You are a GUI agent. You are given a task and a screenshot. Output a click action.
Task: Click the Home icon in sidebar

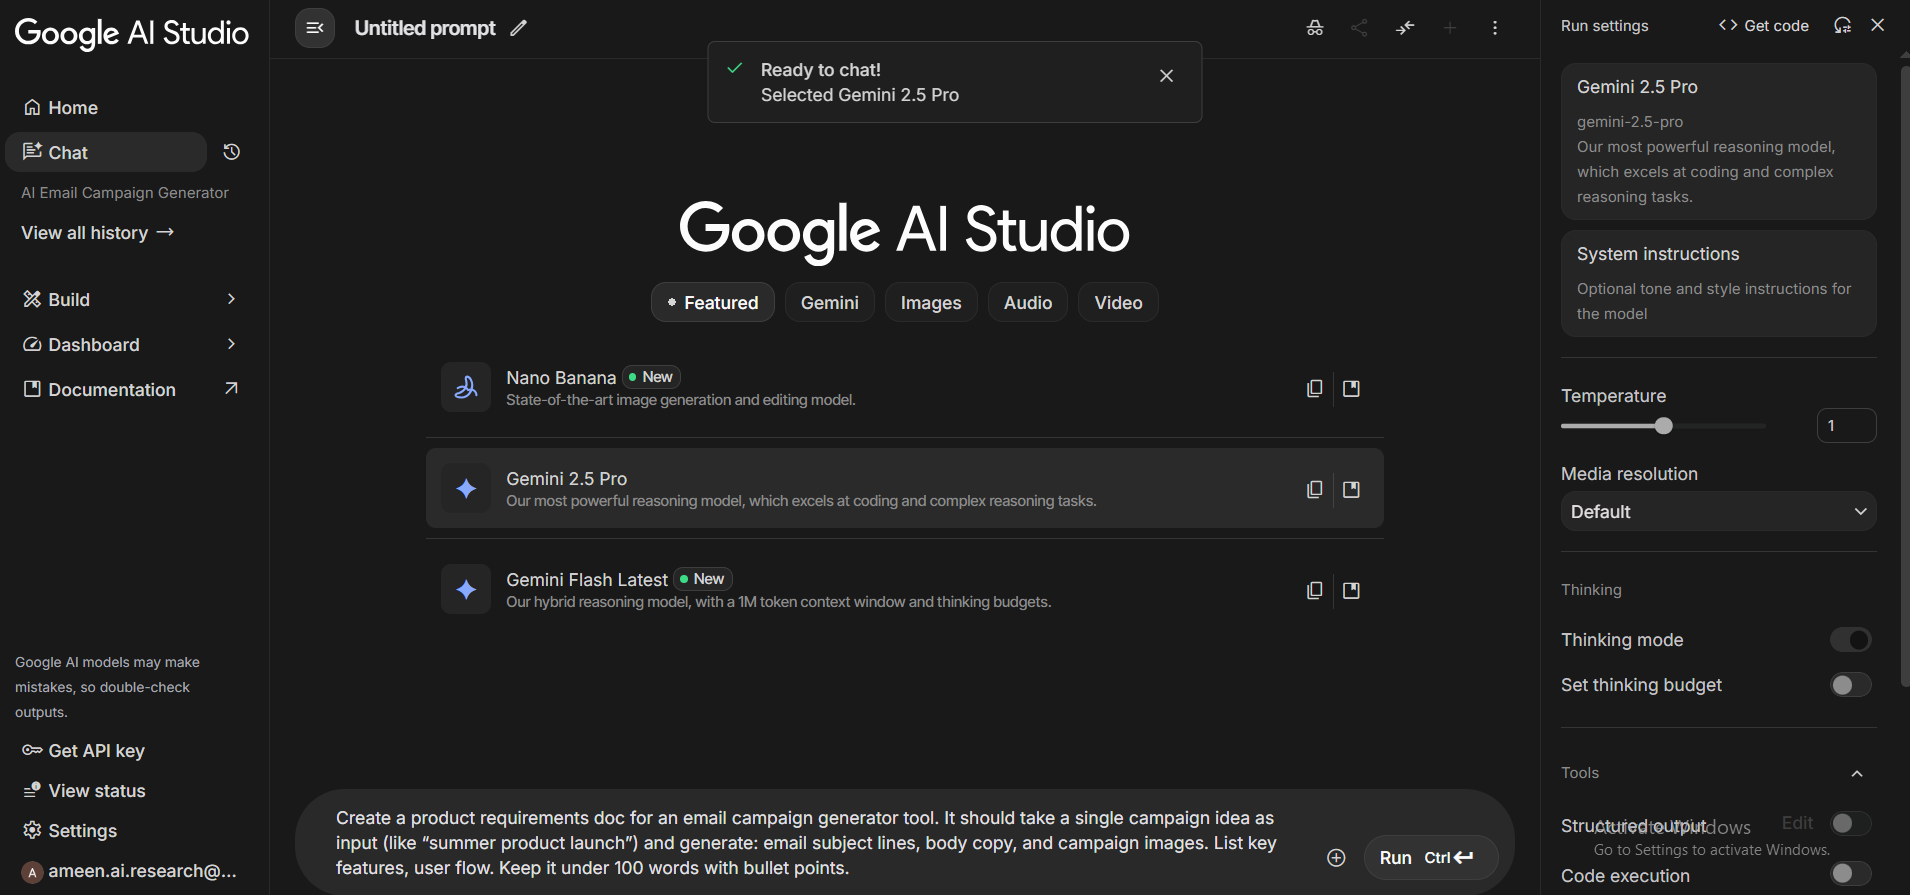[32, 107]
